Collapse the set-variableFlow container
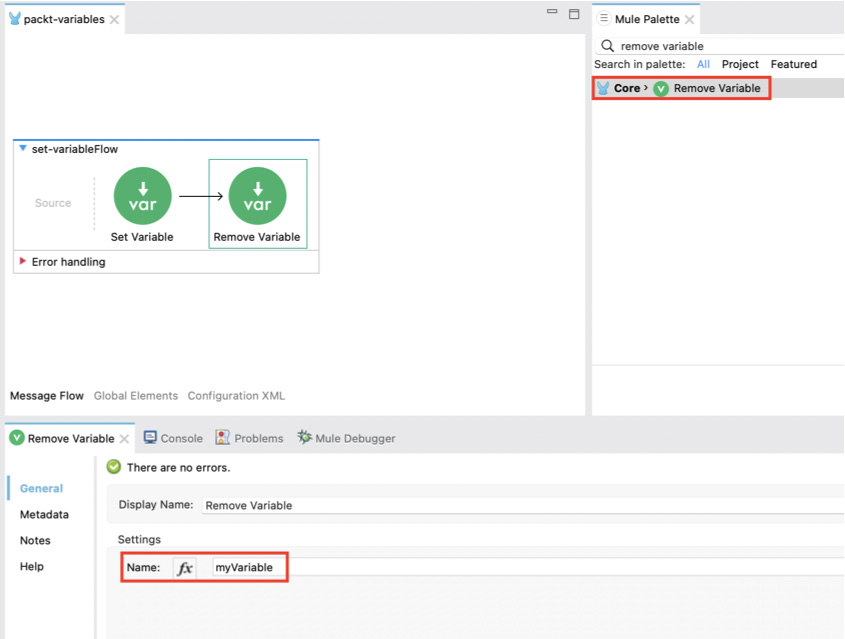This screenshot has width=845, height=639. pos(22,146)
